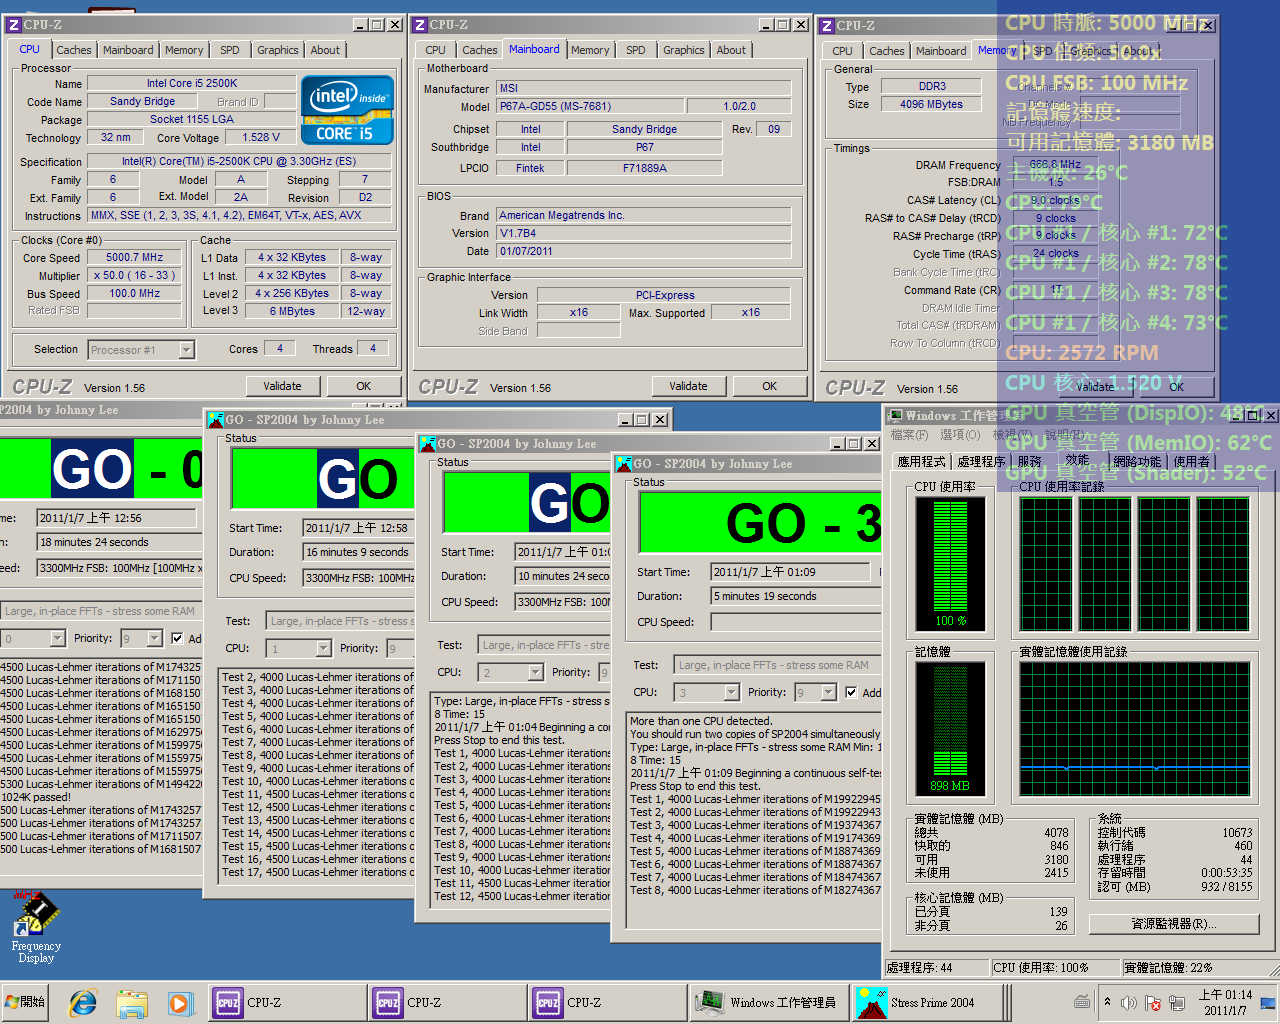The image size is (1280, 1024).
Task: Open About tab in CPU-Z Mainboard window
Action: (x=730, y=50)
